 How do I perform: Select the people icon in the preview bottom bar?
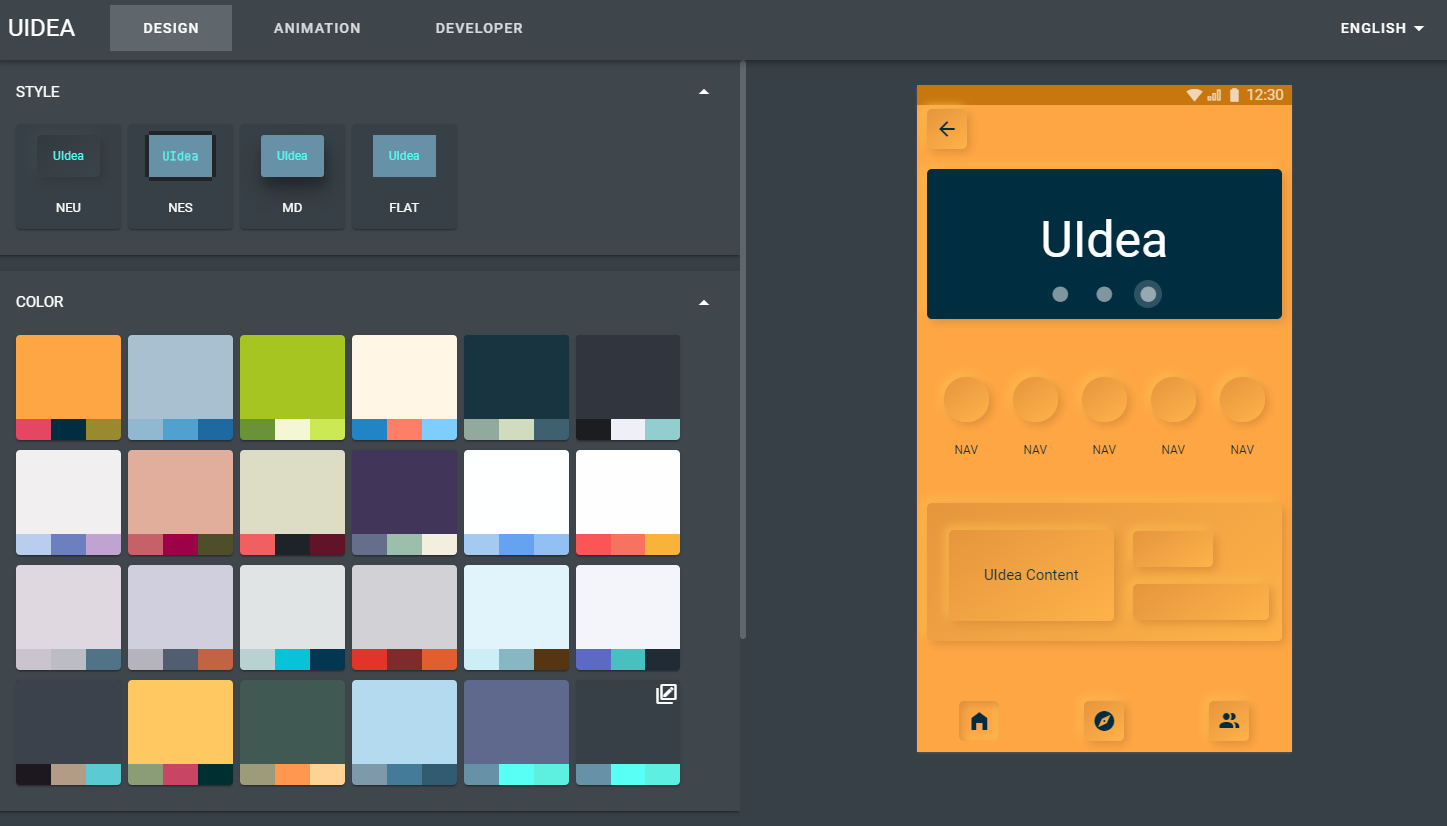[1229, 721]
